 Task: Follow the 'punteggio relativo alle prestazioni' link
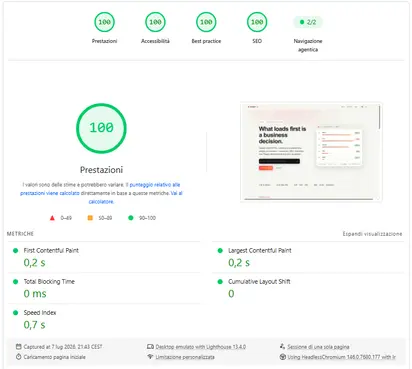coord(100,189)
